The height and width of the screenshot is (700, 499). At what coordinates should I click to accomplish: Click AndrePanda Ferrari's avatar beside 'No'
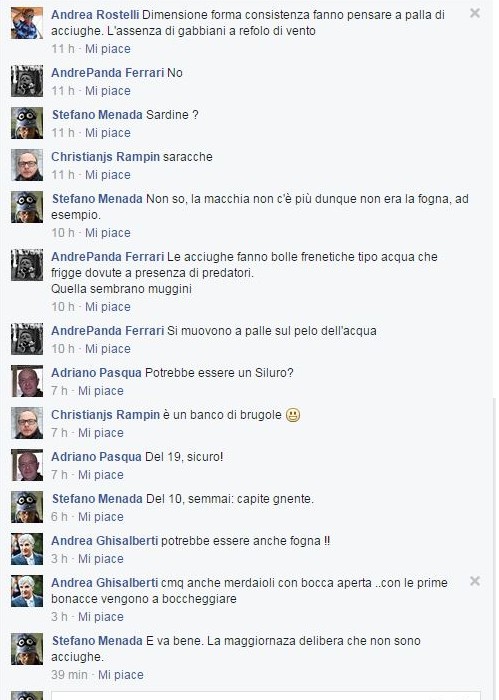(27, 81)
